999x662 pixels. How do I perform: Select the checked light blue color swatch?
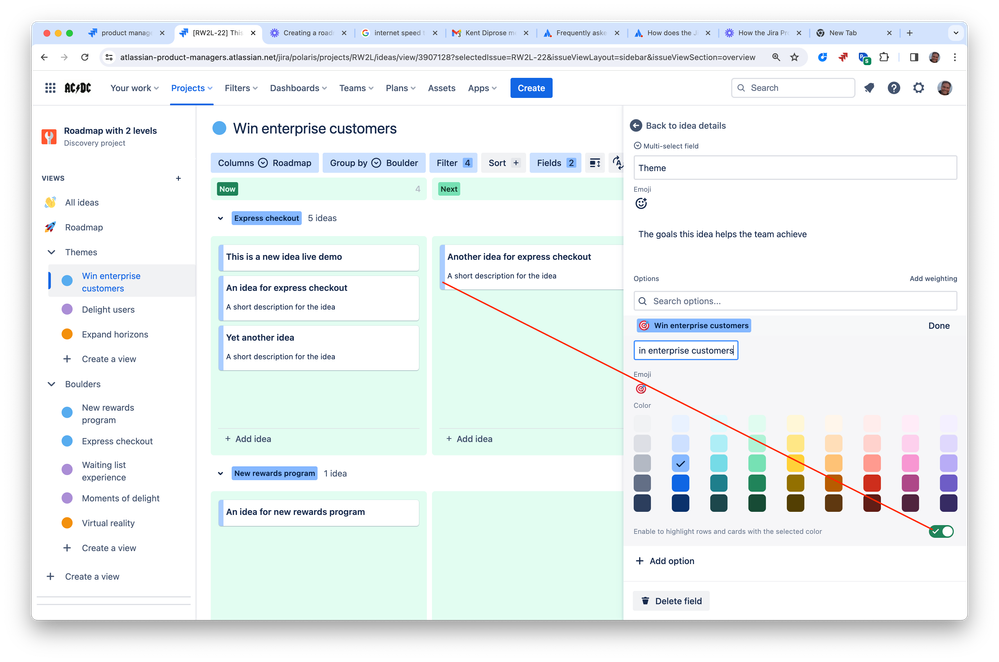click(680, 463)
